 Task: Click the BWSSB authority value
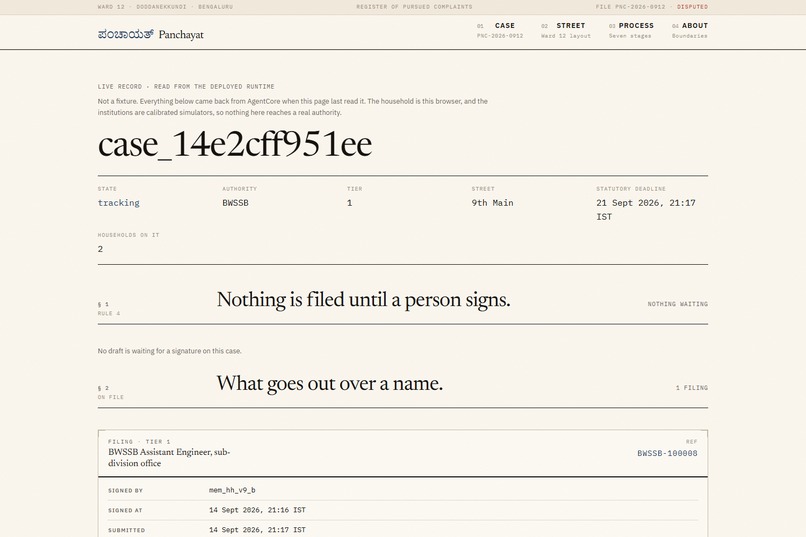(x=235, y=203)
